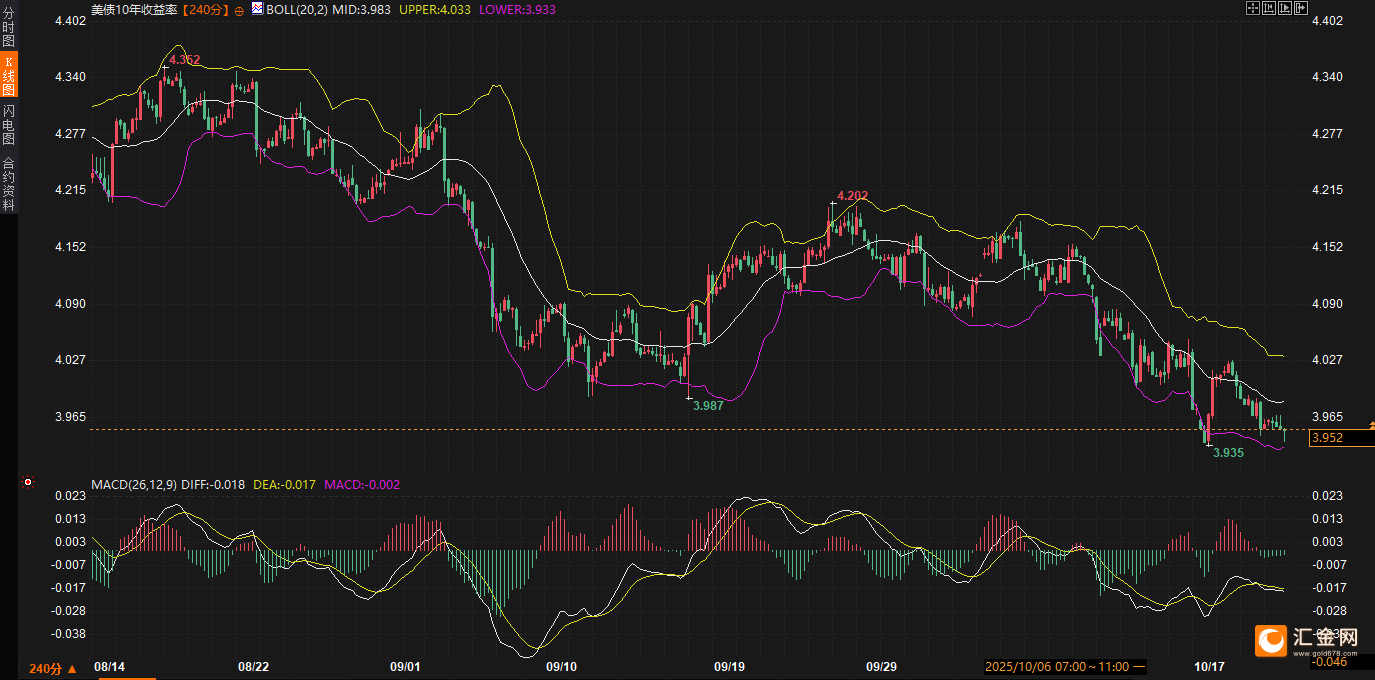Expand the 240分 period selector at bottom left
The image size is (1375, 680).
click(52, 668)
